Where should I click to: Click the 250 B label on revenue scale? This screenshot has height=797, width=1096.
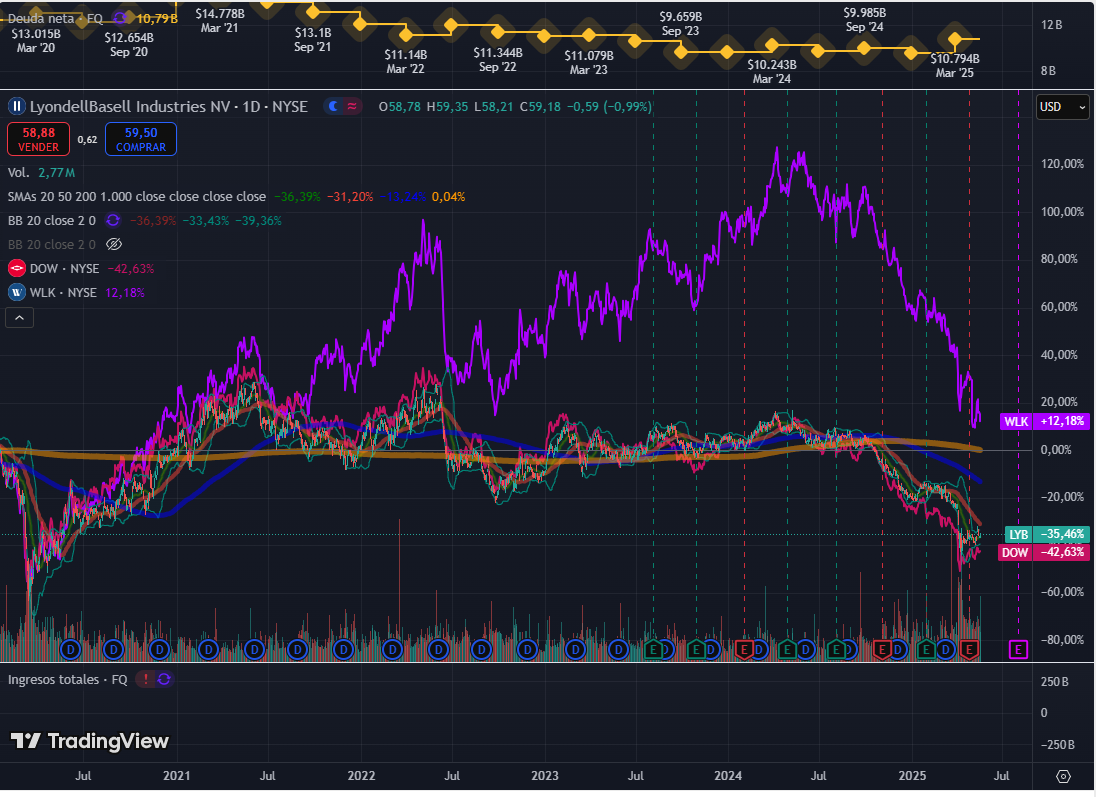[1054, 682]
